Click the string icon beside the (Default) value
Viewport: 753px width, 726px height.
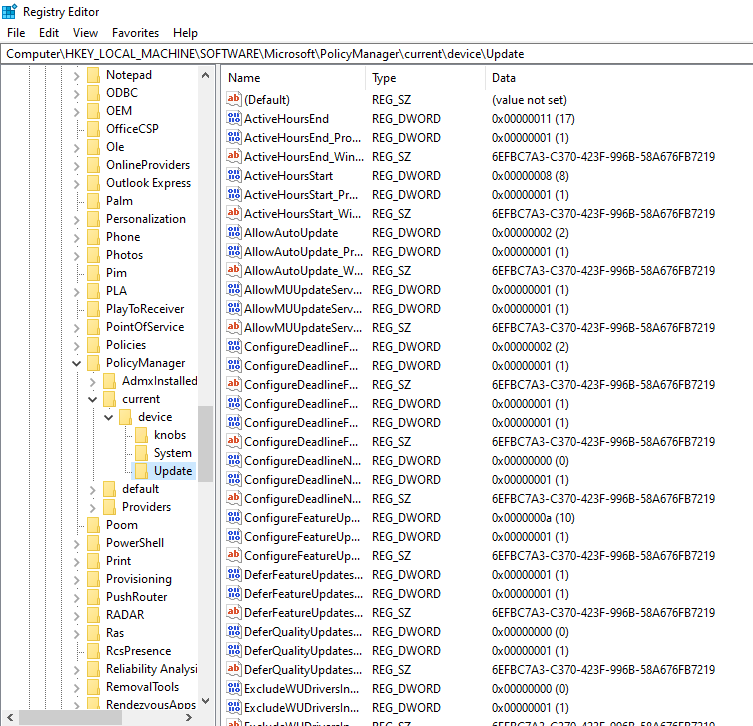(x=234, y=100)
